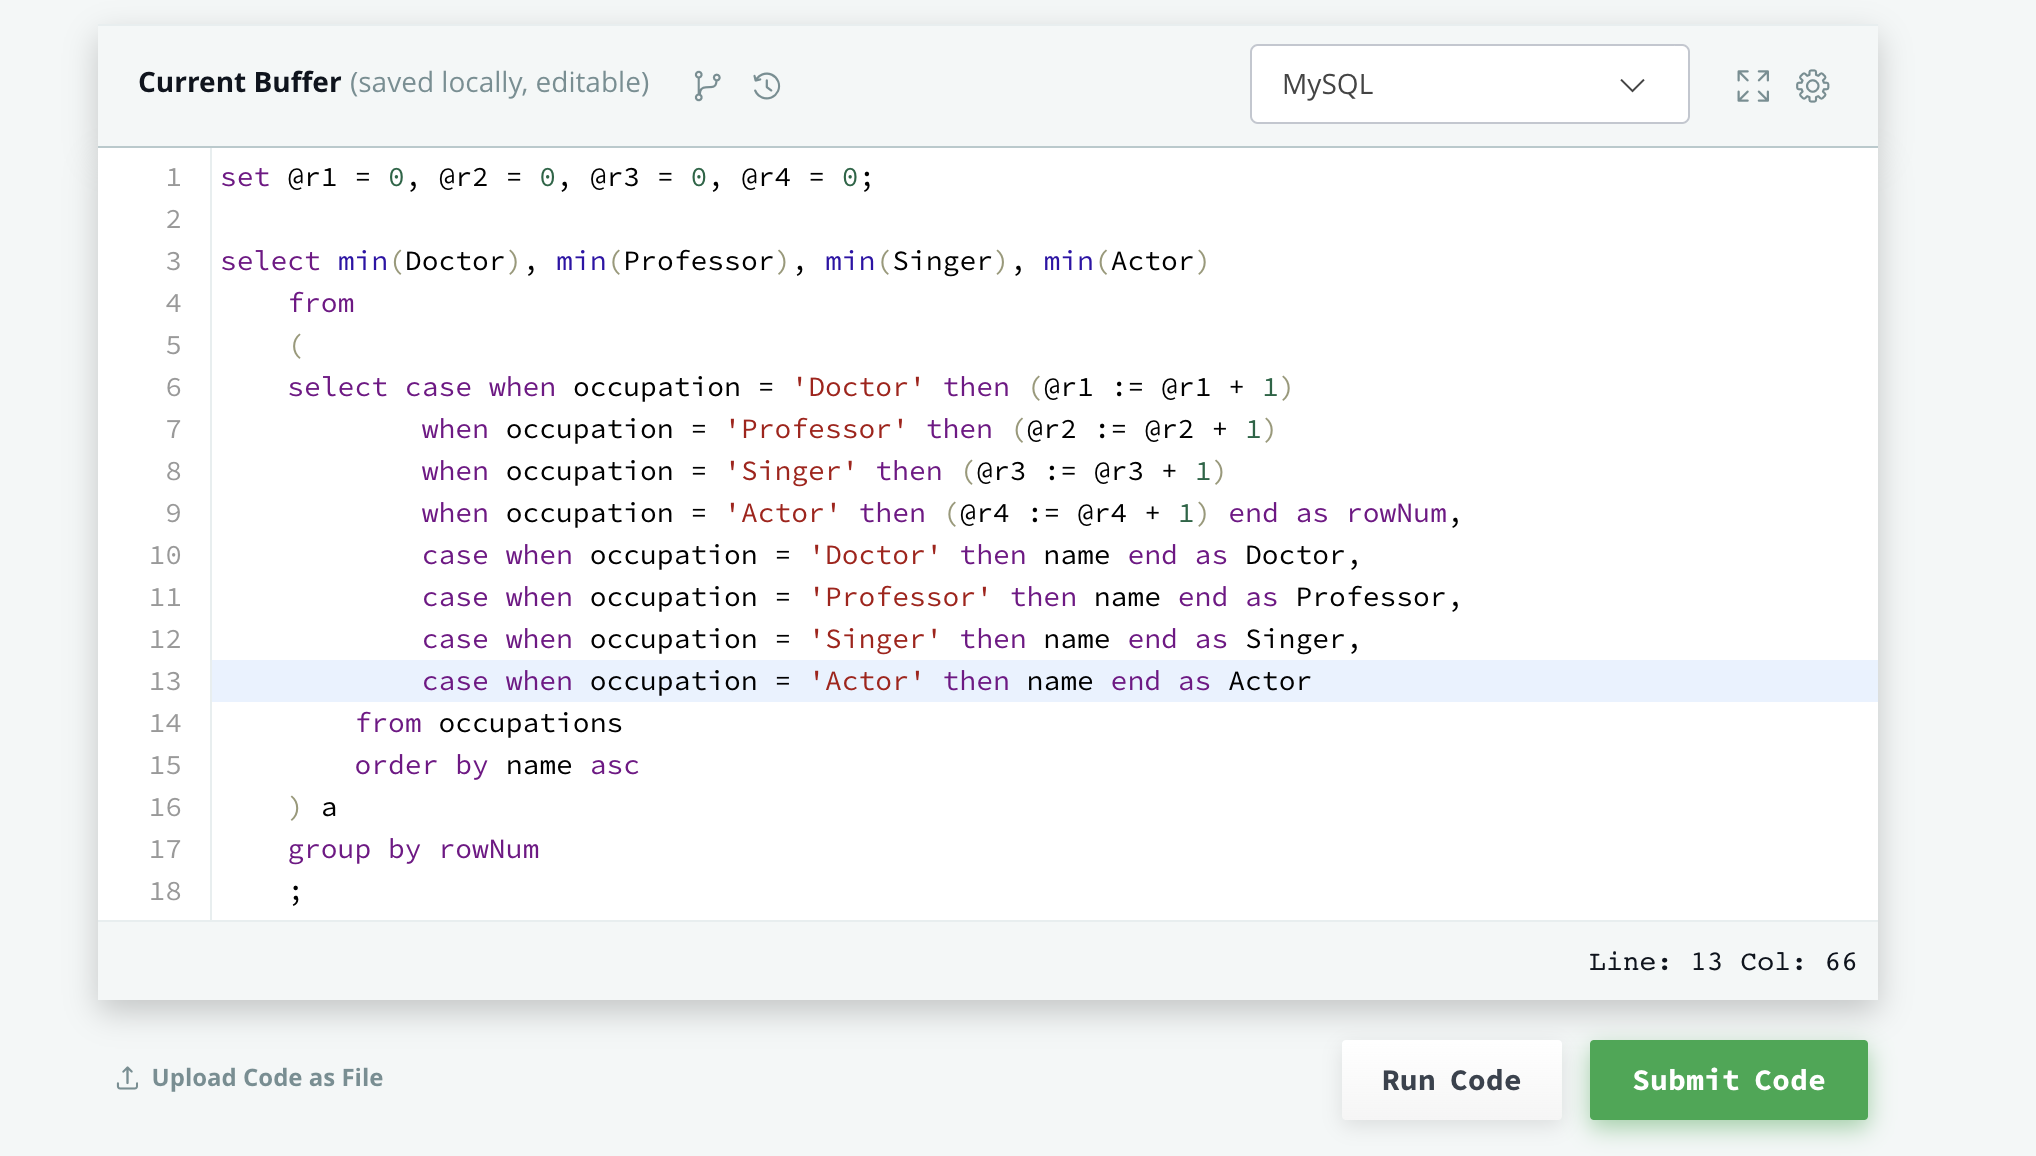Click the Current Buffer heading label
Screen dimensions: 2036x1156
click(x=240, y=82)
